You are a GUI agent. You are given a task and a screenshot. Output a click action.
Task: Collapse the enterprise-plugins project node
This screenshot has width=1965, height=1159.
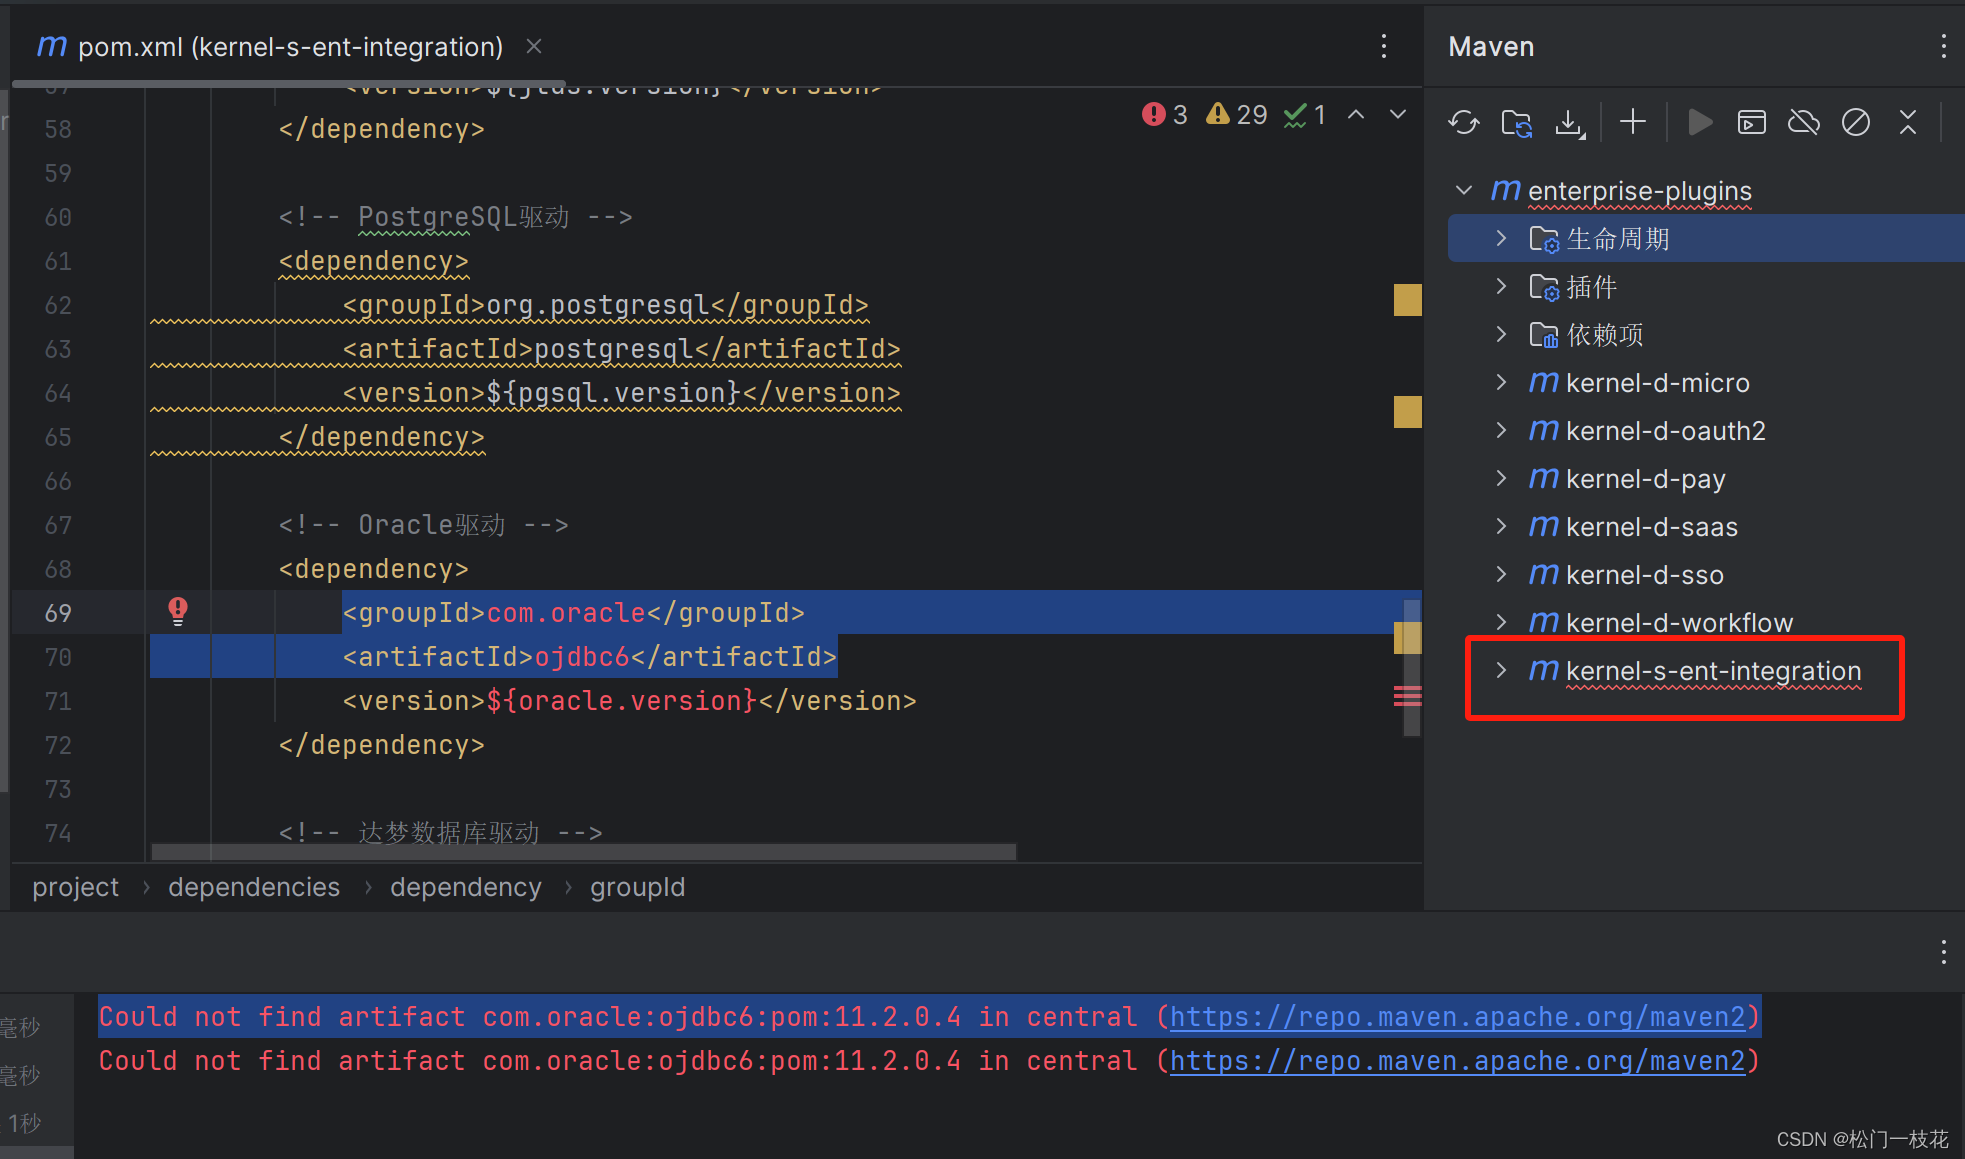point(1463,190)
